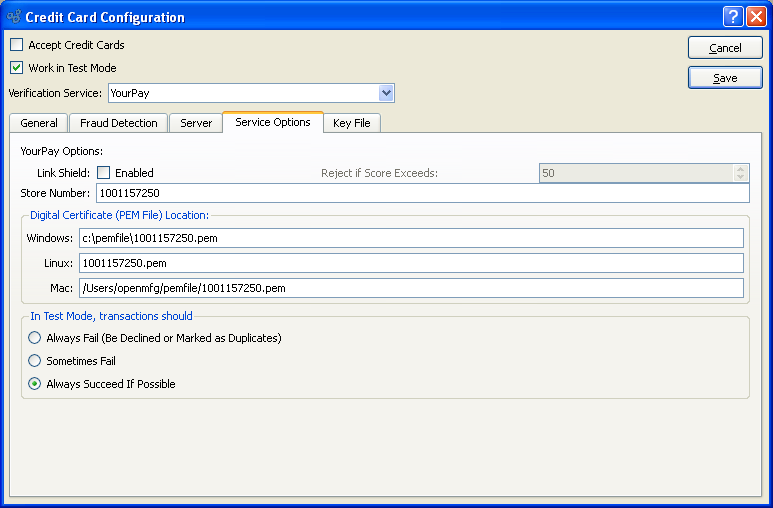Image resolution: width=773 pixels, height=508 pixels.
Task: Enable the Link Shield checkbox
Action: point(104,173)
